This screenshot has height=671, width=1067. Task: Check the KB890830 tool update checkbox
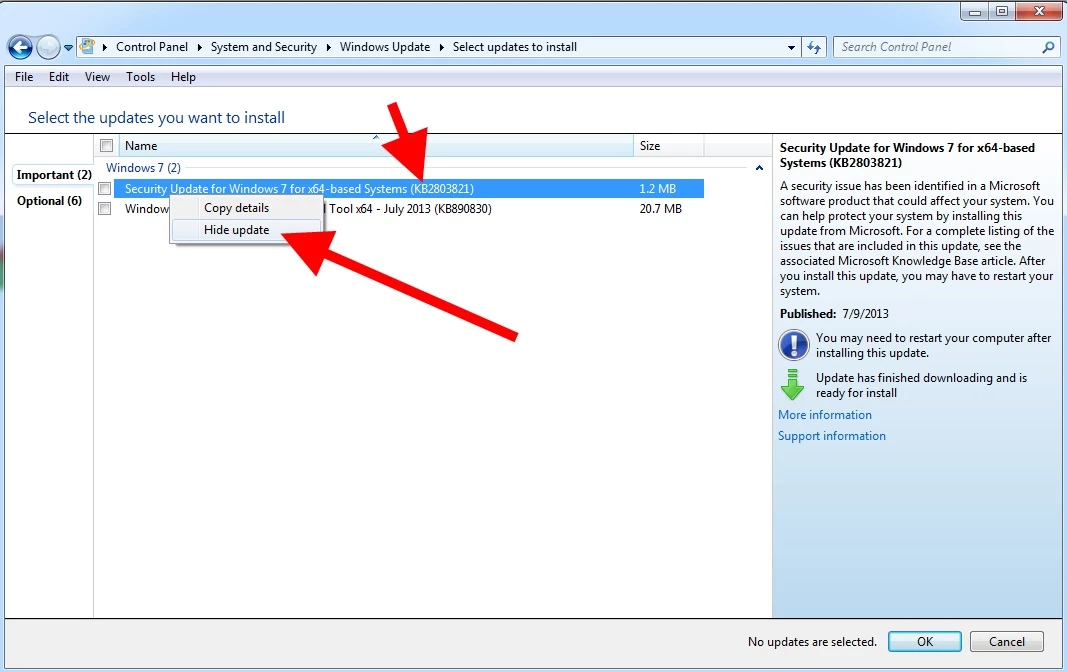pyautogui.click(x=105, y=209)
